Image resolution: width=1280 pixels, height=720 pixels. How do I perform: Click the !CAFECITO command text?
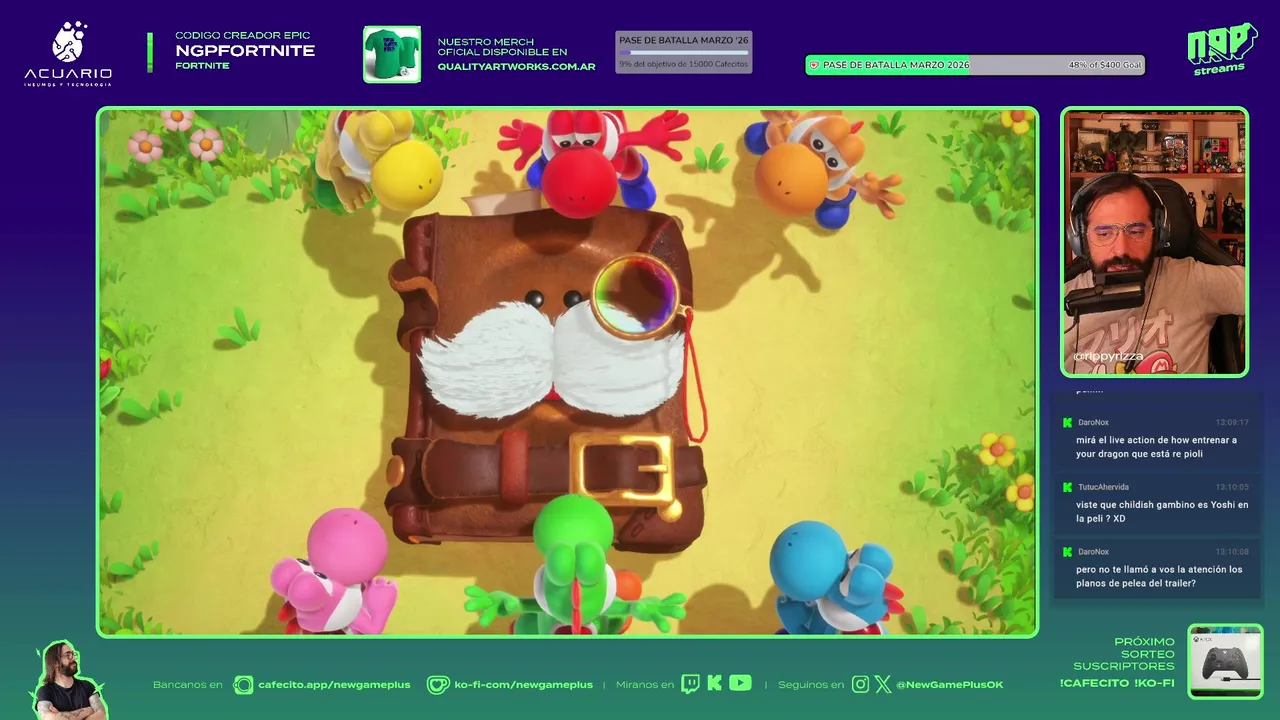point(1092,684)
